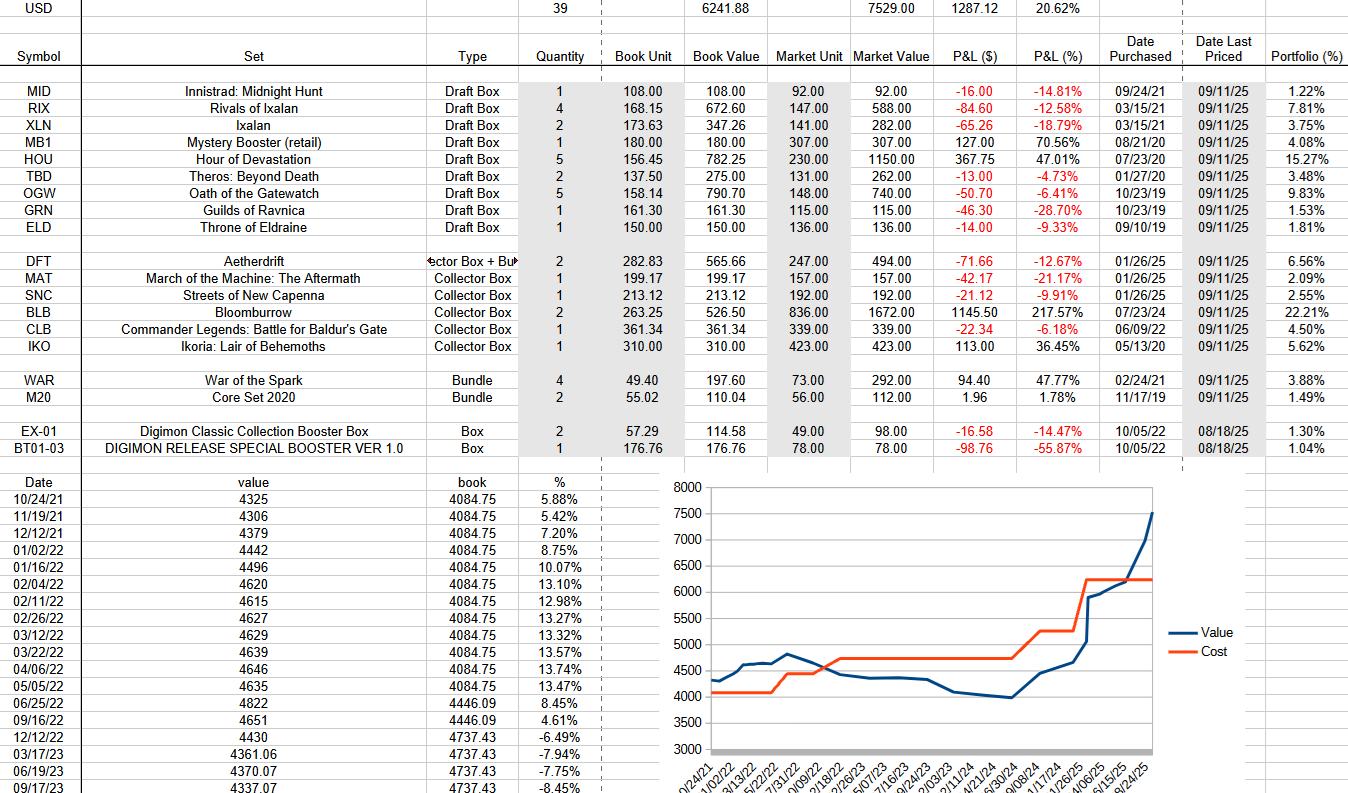Click the "Core Set 2020" set cell

coord(254,397)
